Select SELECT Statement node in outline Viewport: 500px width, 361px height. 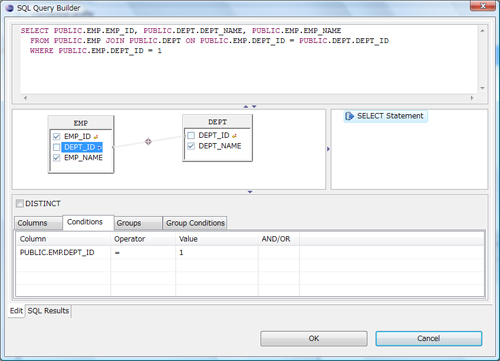(386, 116)
